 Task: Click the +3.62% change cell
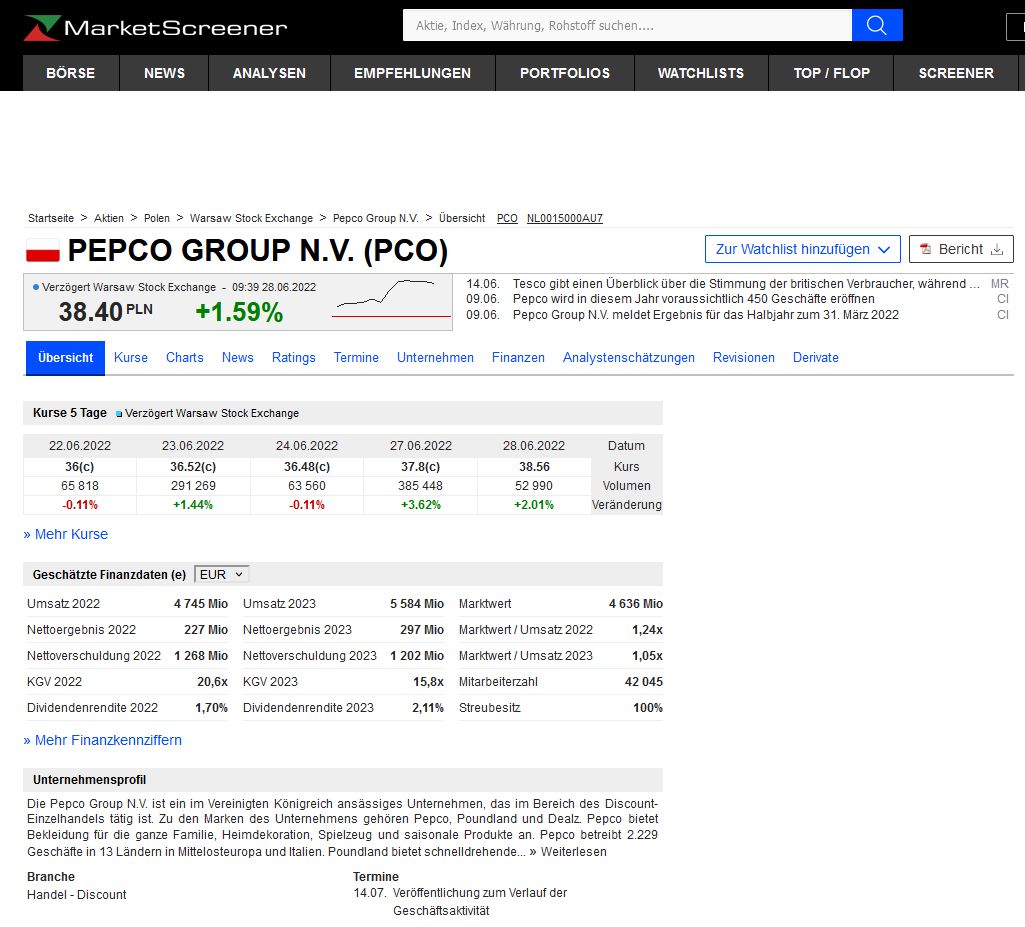click(x=420, y=505)
